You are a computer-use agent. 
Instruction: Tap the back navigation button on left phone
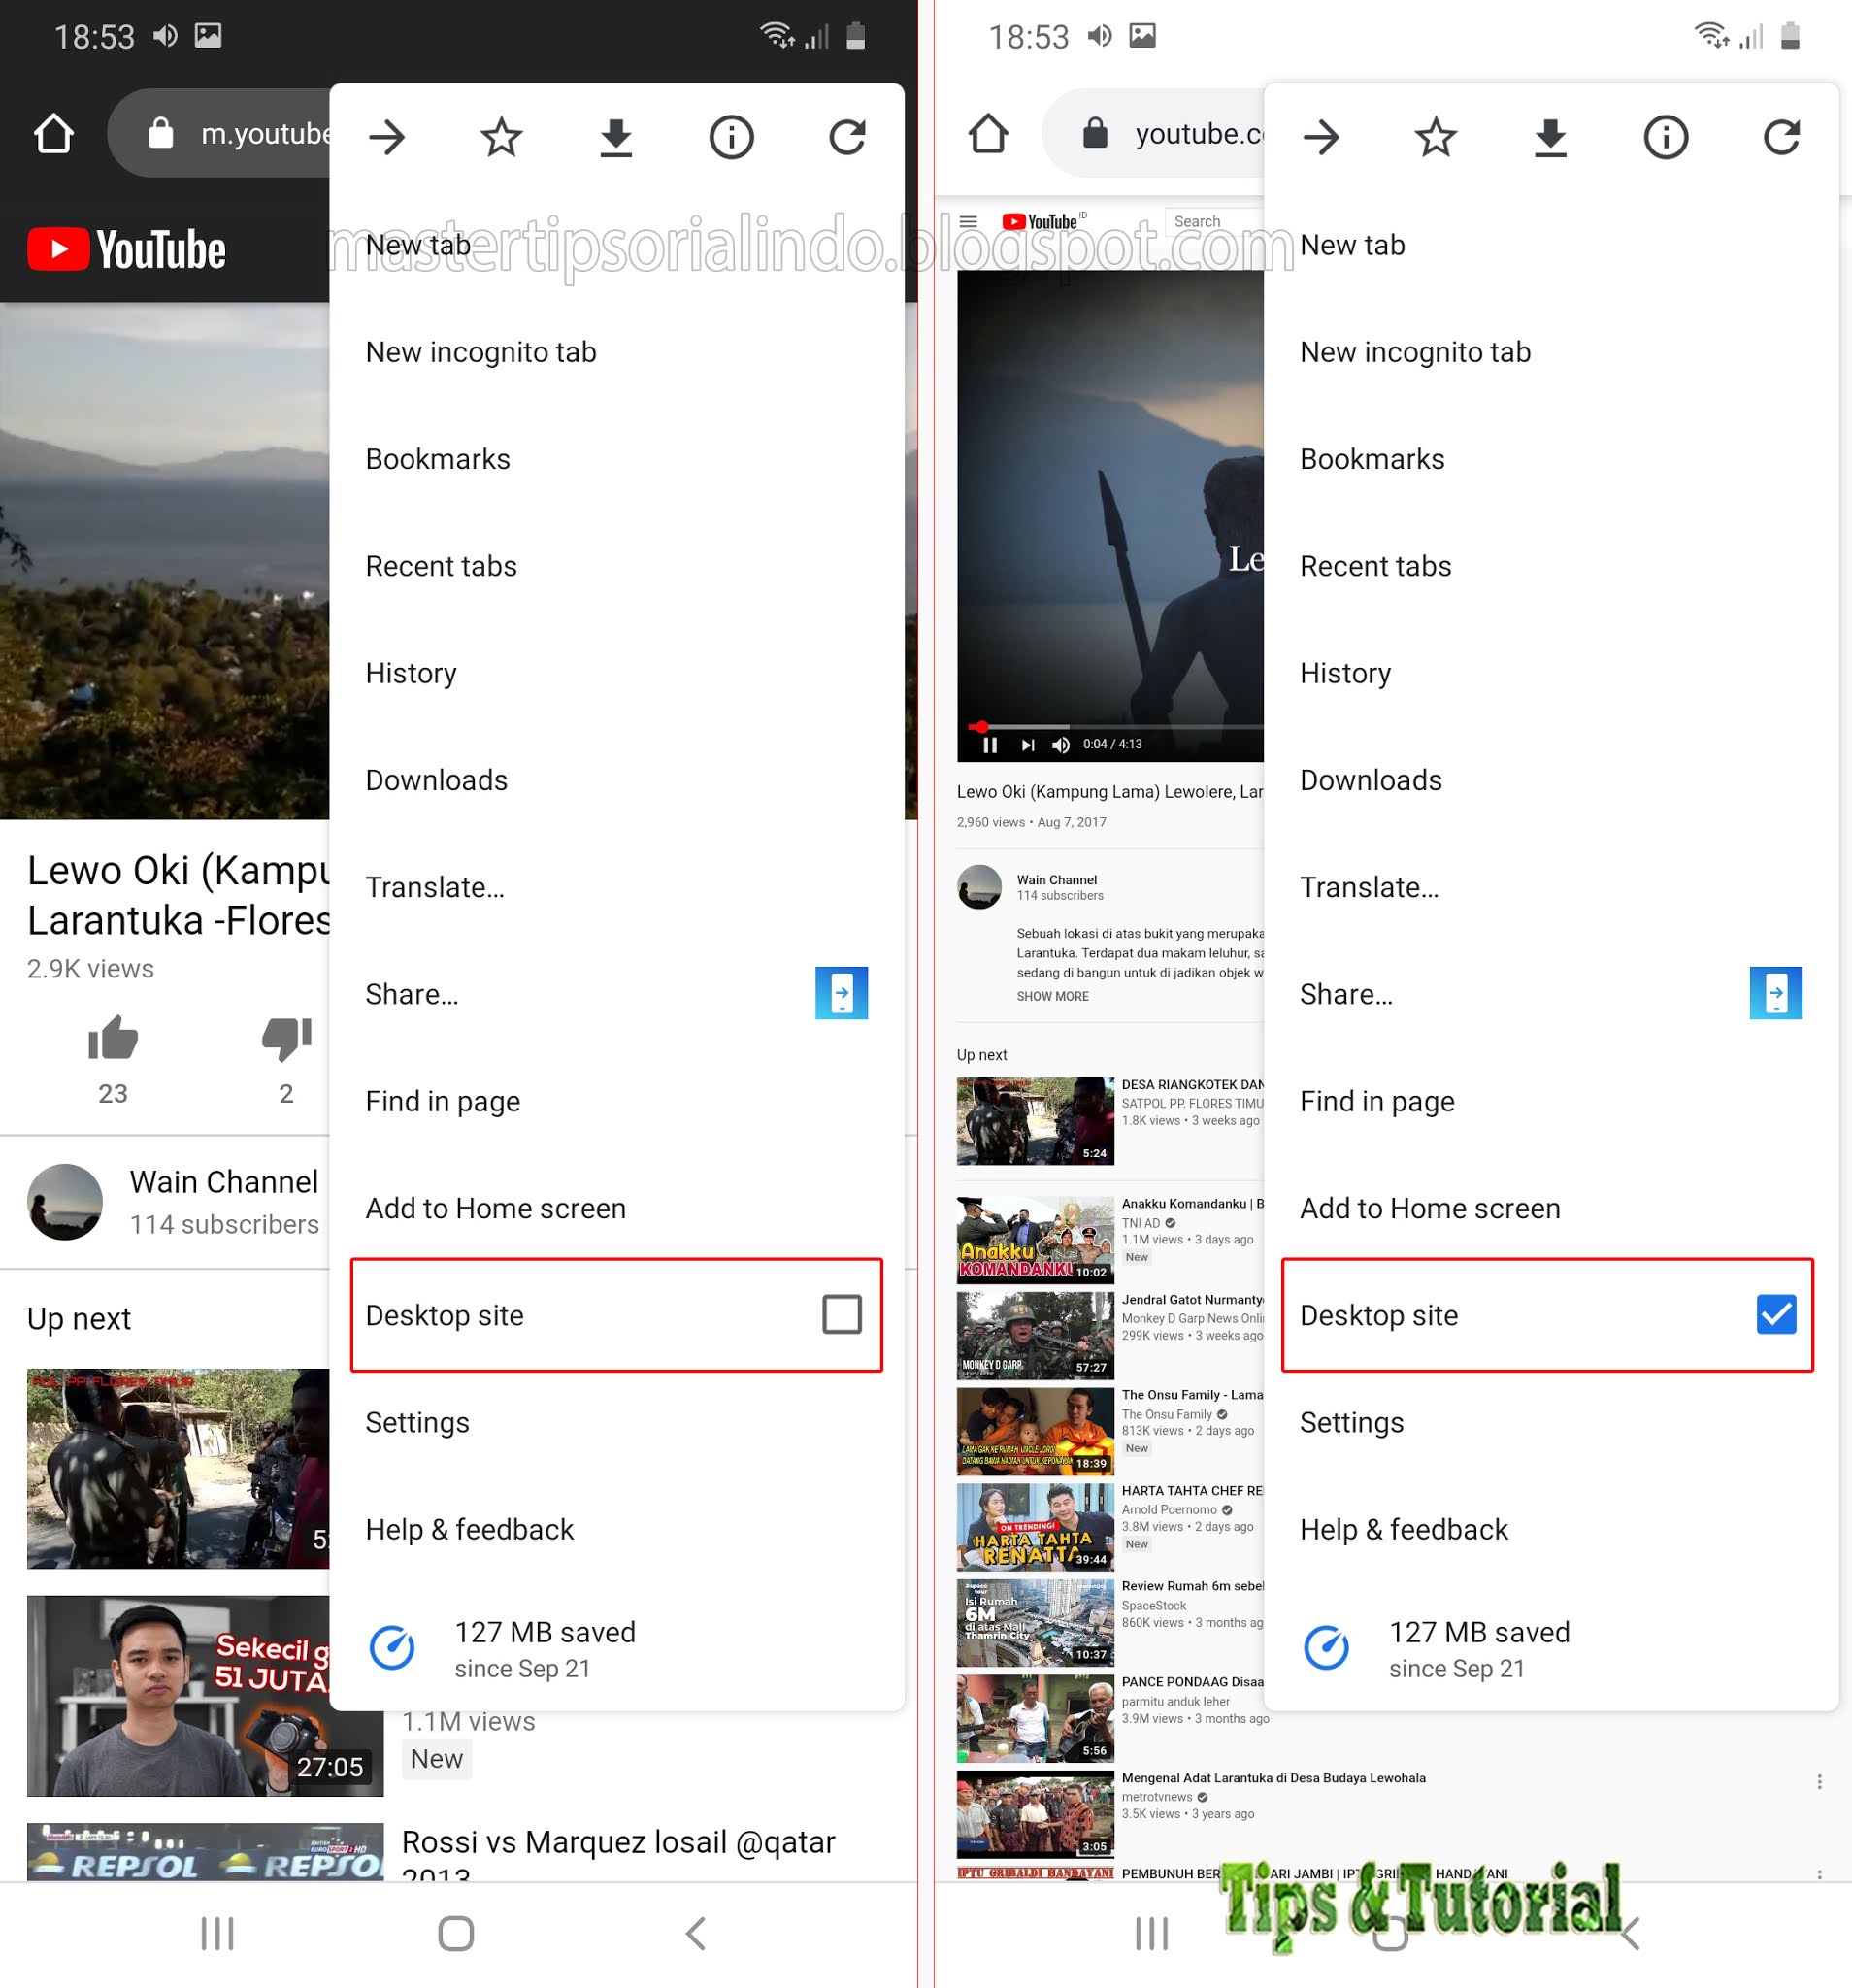click(696, 1933)
